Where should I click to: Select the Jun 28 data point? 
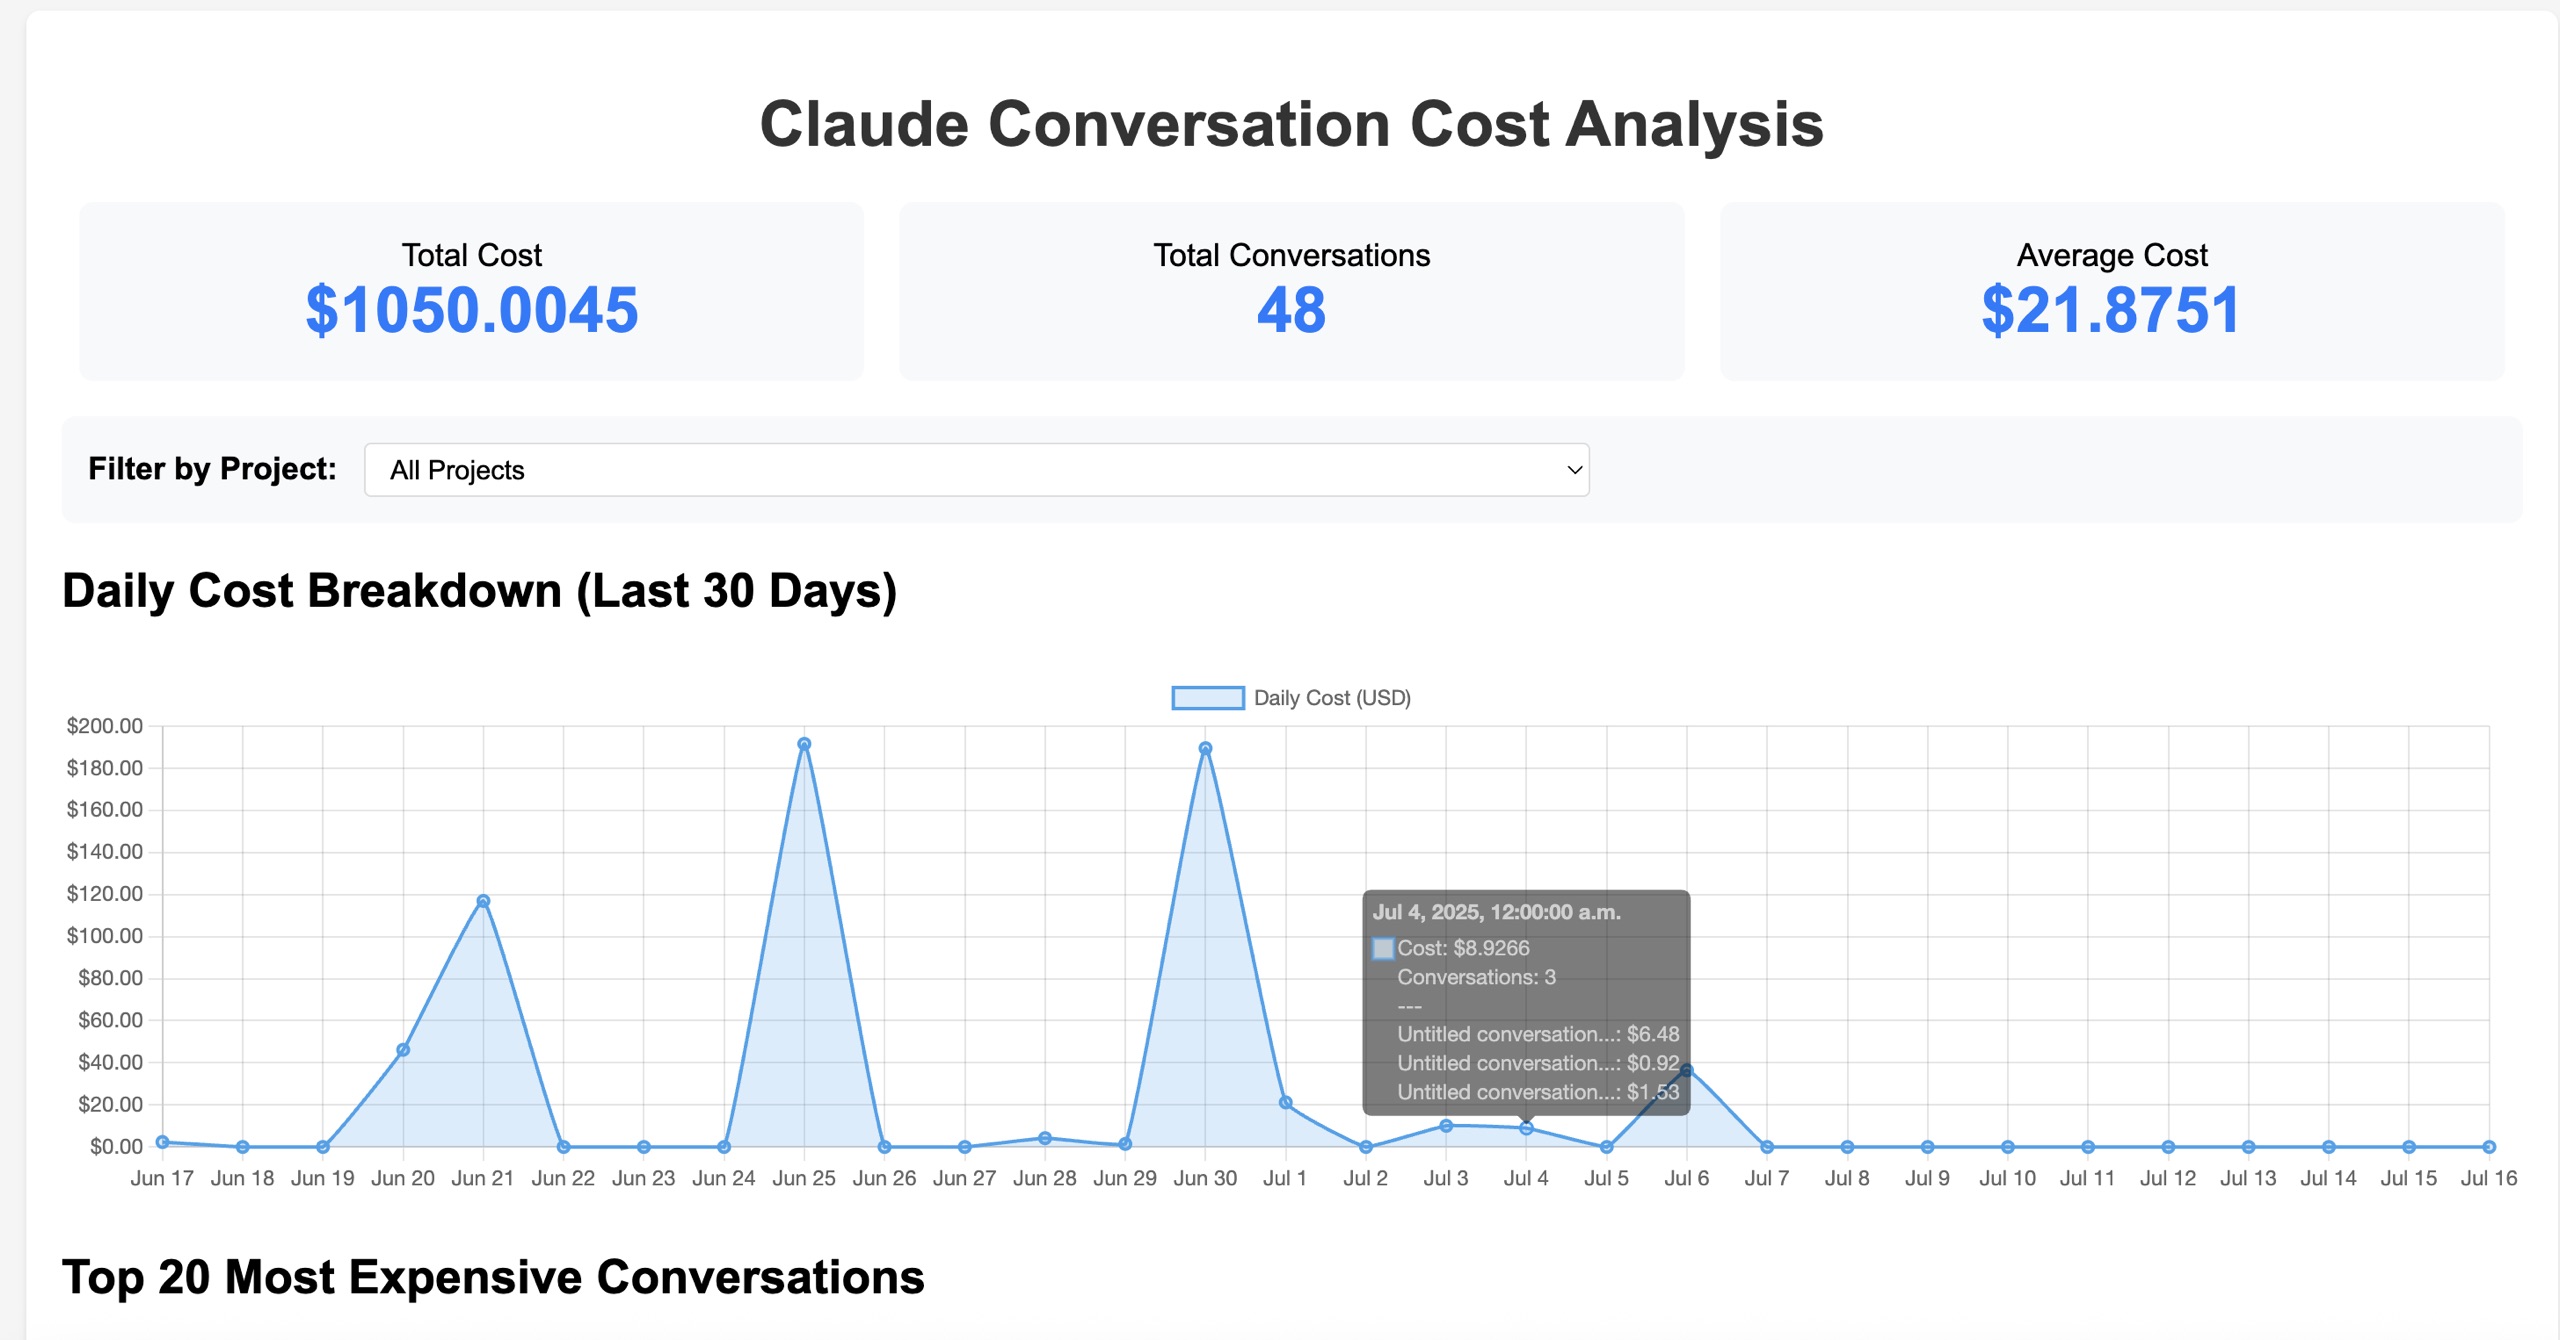pos(1045,1138)
